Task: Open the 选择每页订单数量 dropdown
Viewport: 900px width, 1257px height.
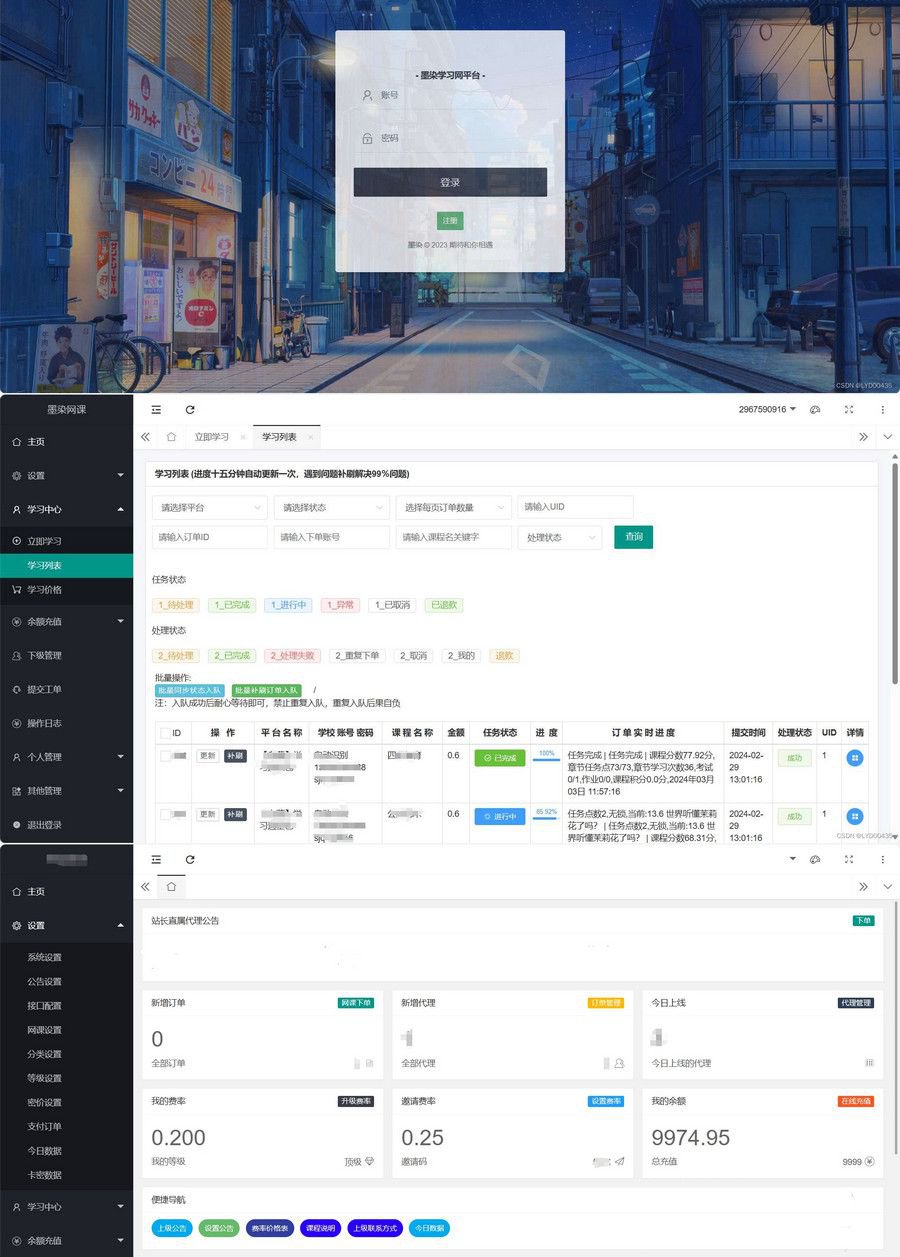Action: tap(453, 508)
